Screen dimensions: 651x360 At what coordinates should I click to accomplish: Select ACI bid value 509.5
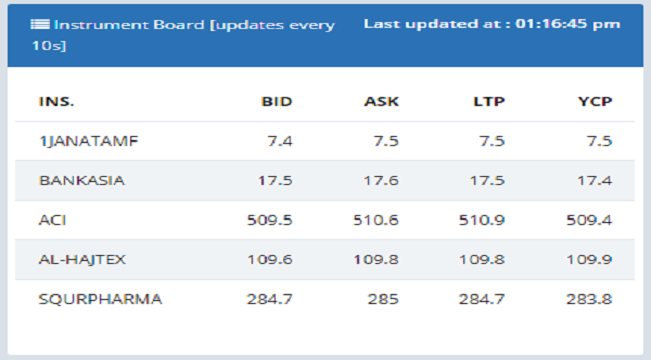click(269, 220)
